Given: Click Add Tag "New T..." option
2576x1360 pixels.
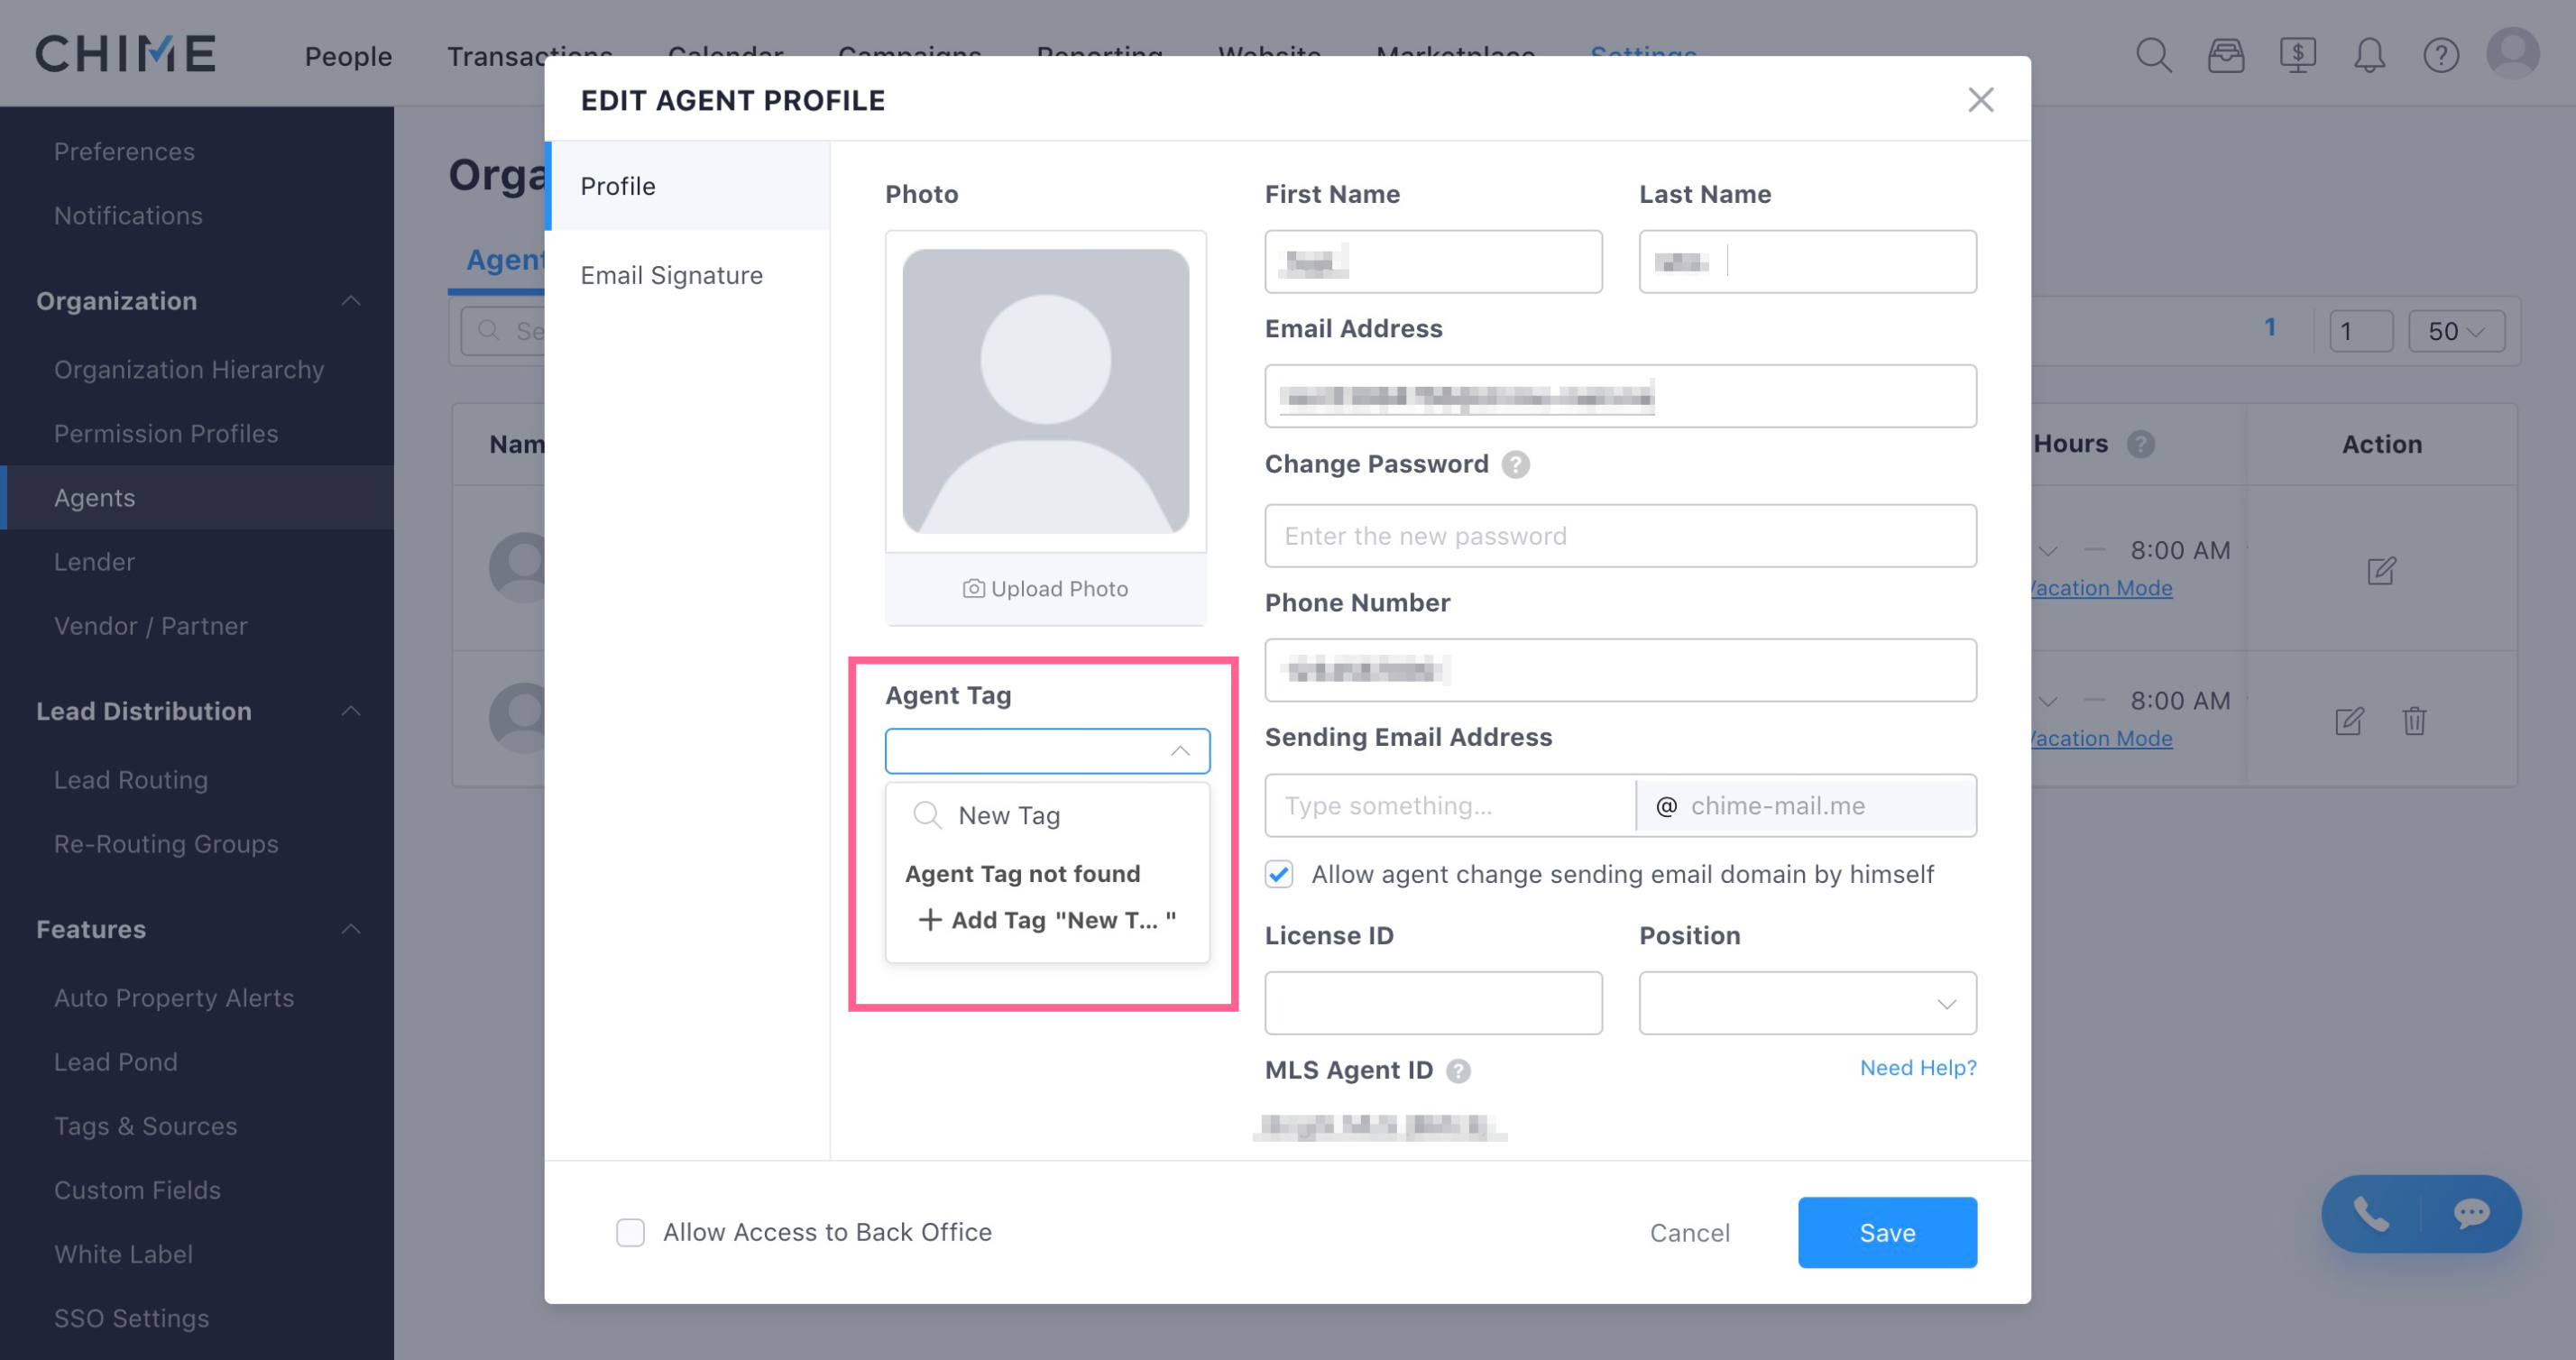Looking at the screenshot, I should 1046,920.
